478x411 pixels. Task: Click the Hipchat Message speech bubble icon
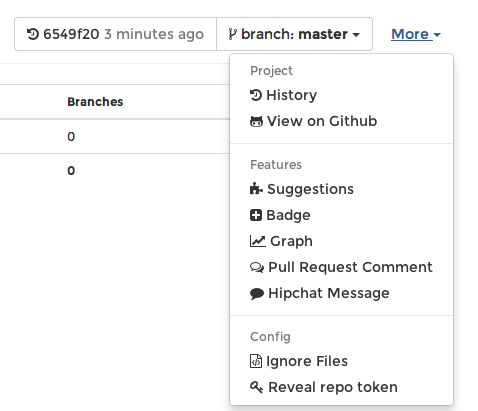[257, 293]
